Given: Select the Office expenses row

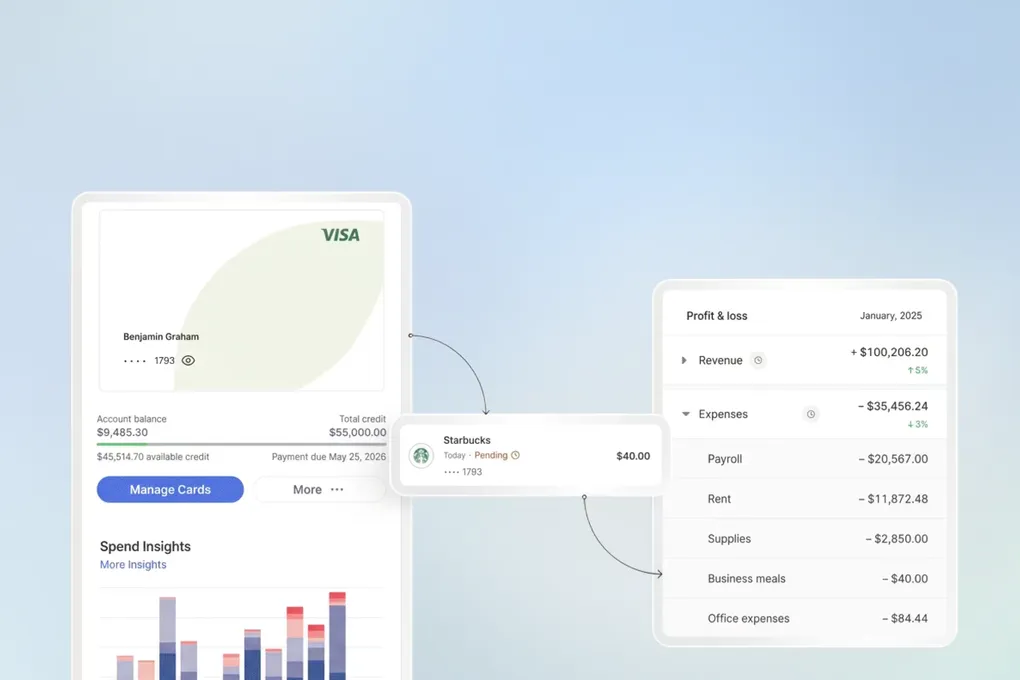Looking at the screenshot, I should 804,618.
